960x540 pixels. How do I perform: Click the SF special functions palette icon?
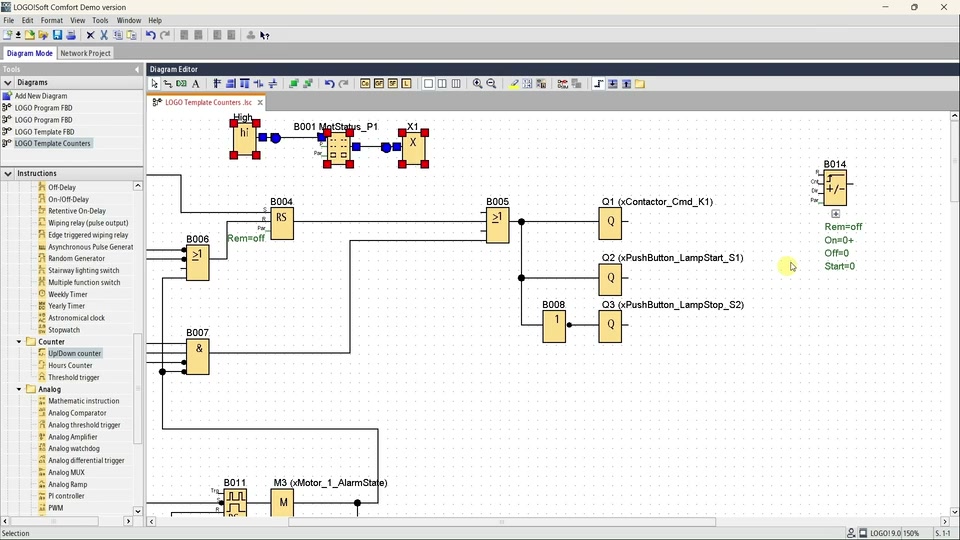(x=392, y=84)
